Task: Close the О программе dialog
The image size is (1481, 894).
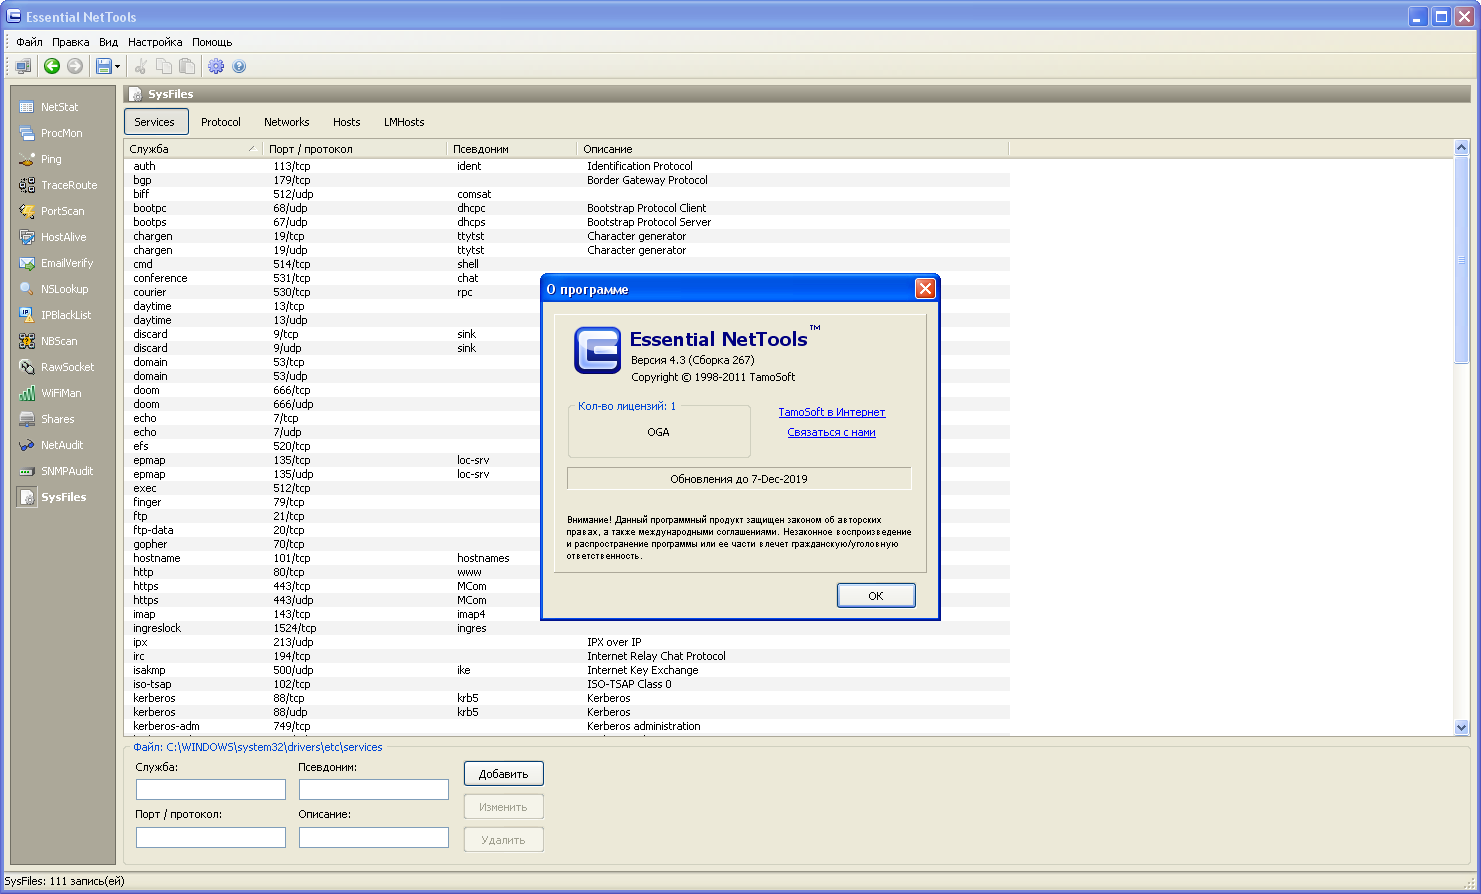Action: tap(925, 289)
